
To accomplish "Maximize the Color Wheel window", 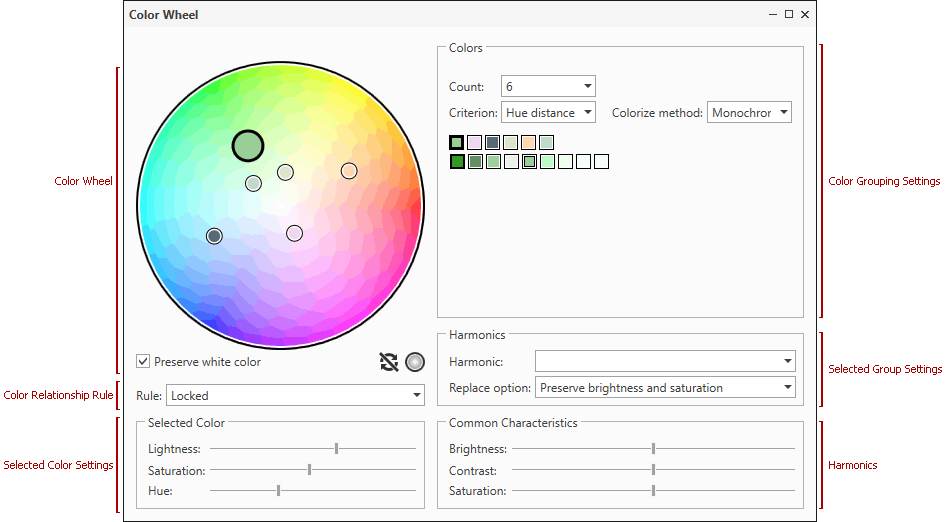I will pos(789,14).
